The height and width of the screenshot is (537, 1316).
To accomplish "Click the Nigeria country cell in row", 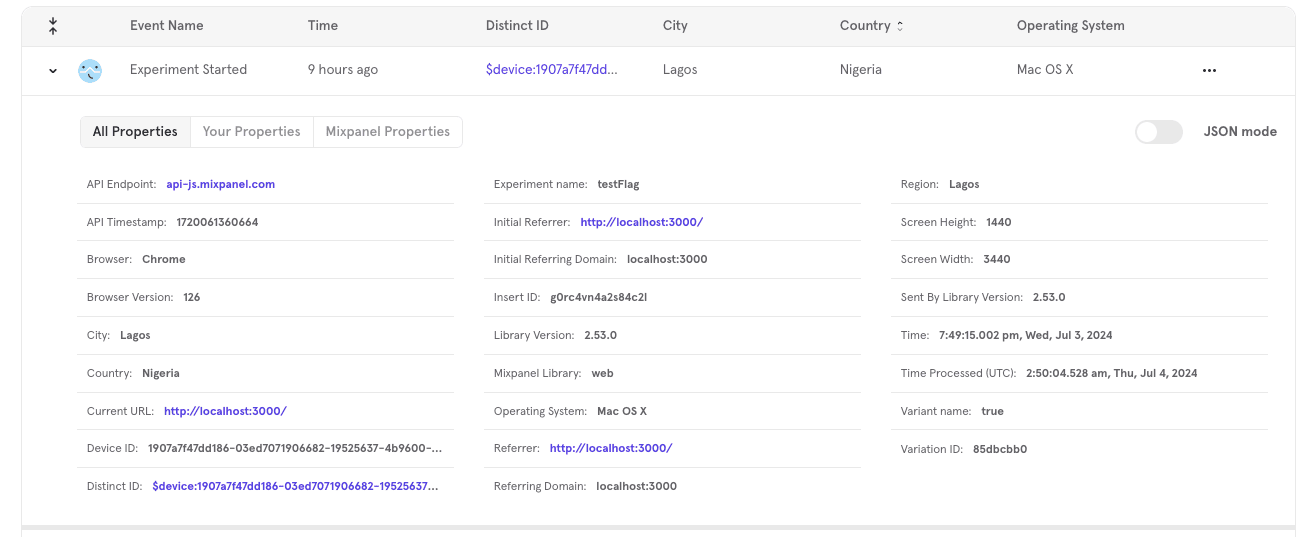I will tap(861, 70).
